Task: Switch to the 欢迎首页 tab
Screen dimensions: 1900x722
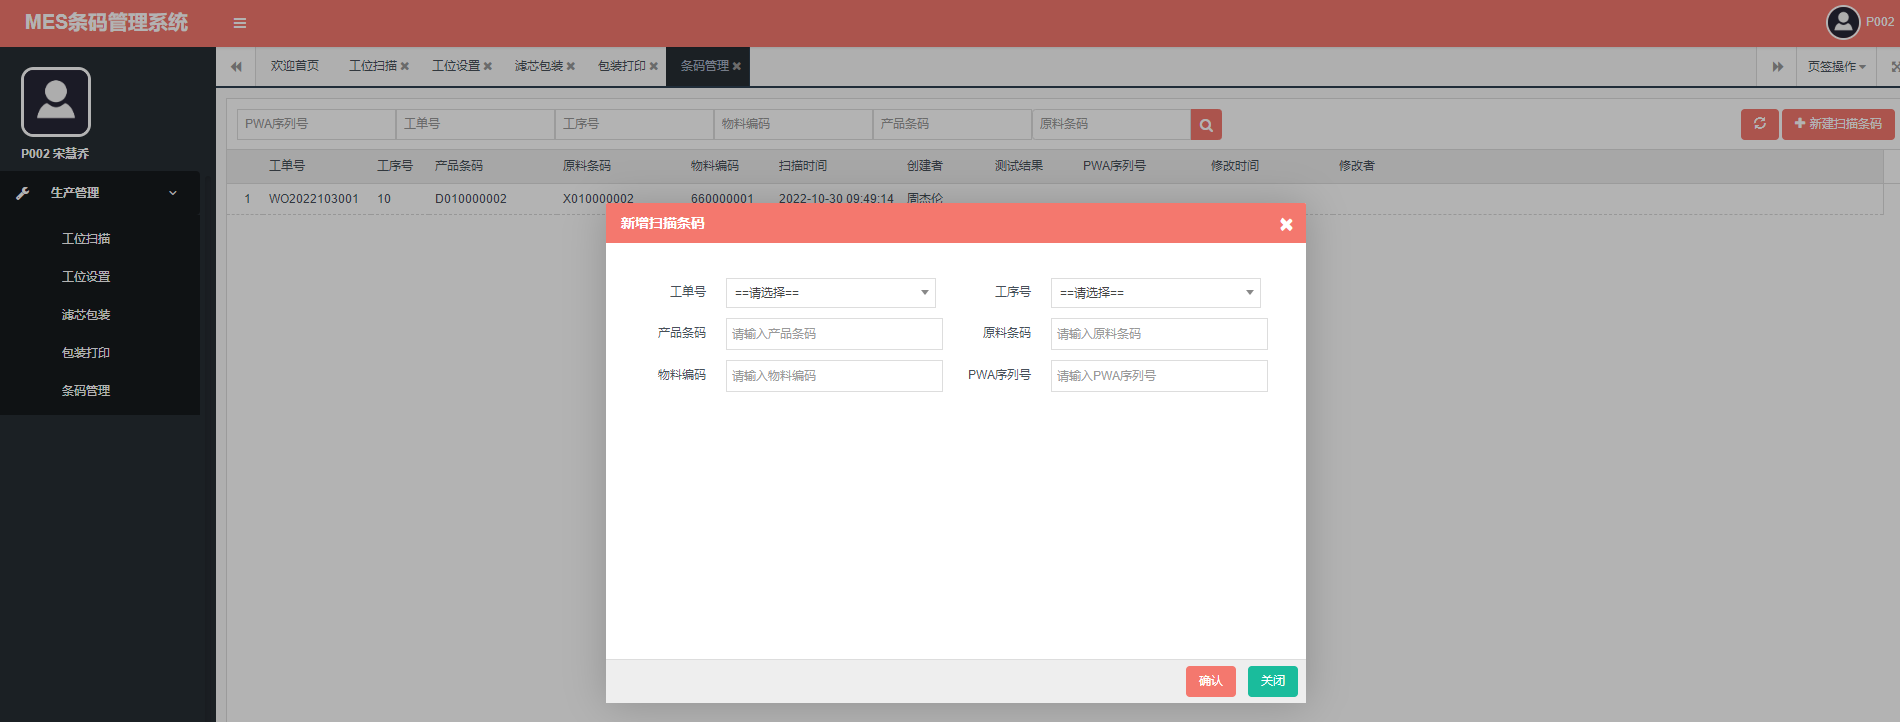Action: (x=294, y=66)
